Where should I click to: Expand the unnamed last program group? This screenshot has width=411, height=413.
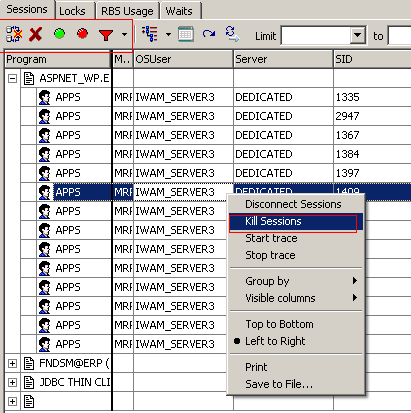click(13, 401)
